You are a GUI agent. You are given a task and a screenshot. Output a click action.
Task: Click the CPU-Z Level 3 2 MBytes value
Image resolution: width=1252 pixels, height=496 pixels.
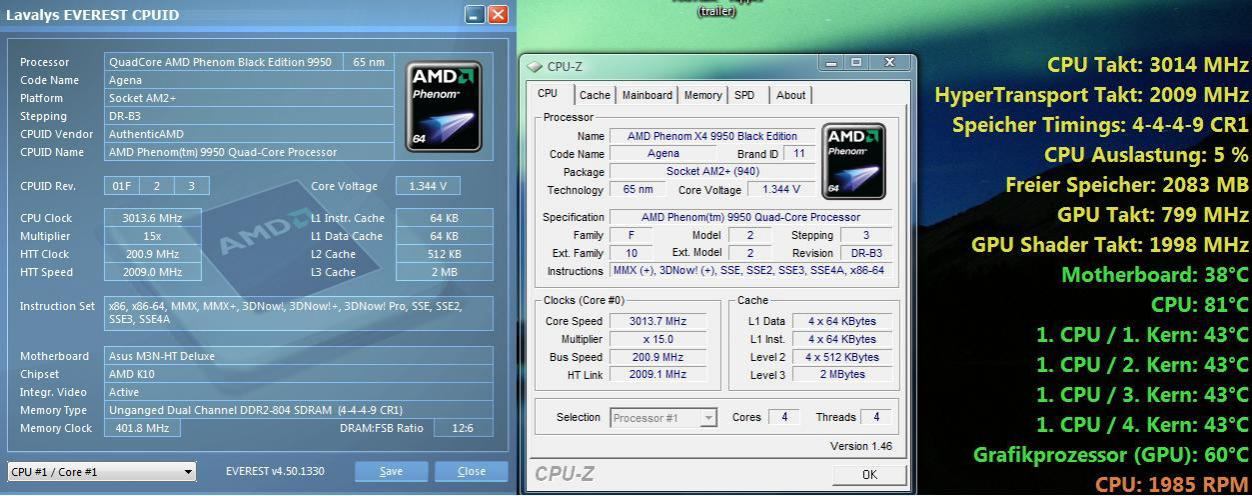point(842,375)
